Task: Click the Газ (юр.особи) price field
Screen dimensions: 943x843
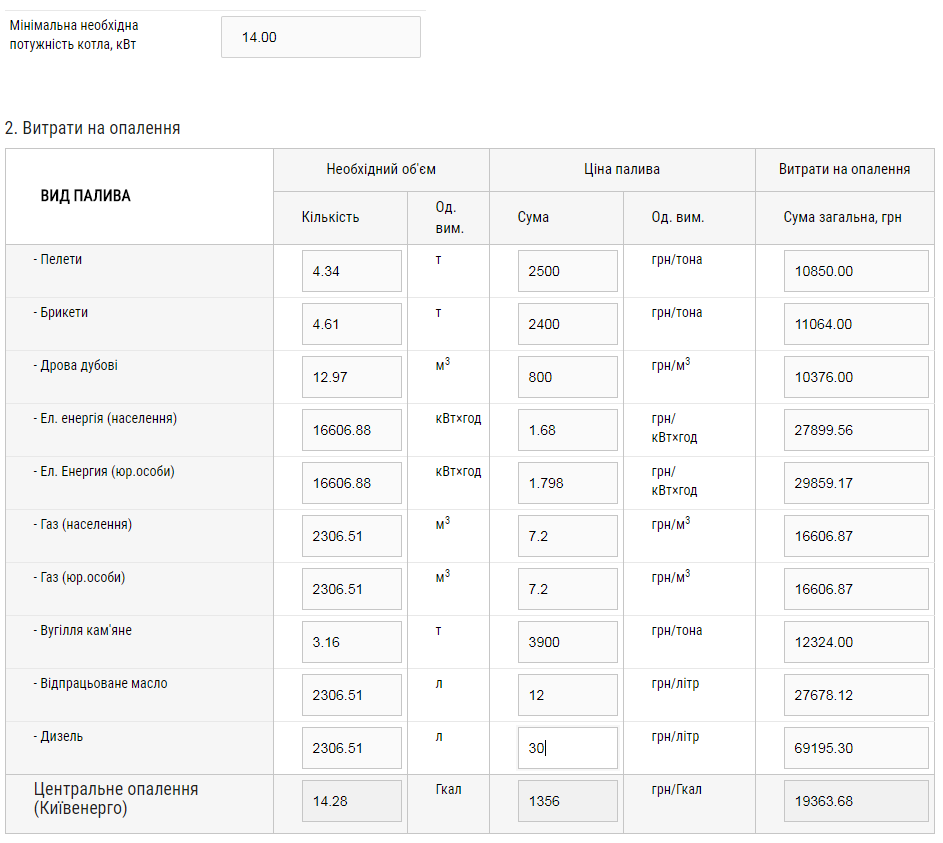Action: [567, 589]
